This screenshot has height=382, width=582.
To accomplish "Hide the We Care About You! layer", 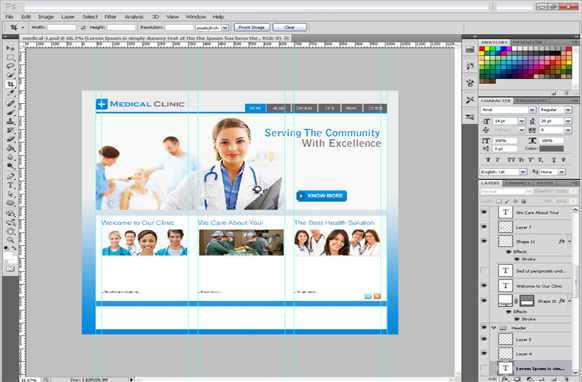I will [x=484, y=212].
